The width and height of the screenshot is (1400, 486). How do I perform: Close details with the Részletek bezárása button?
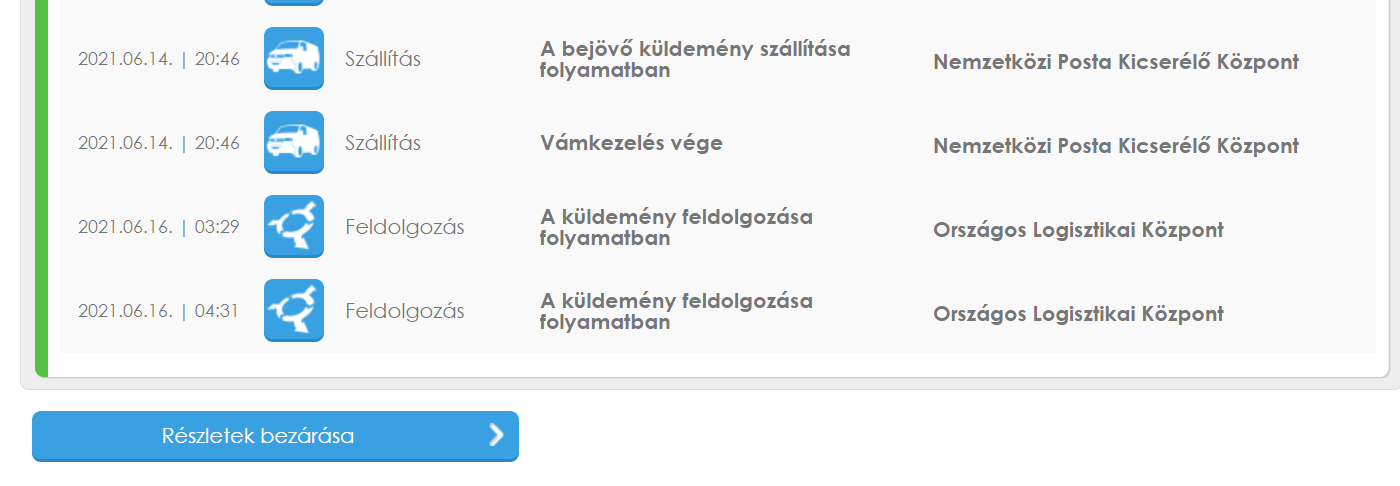click(275, 436)
